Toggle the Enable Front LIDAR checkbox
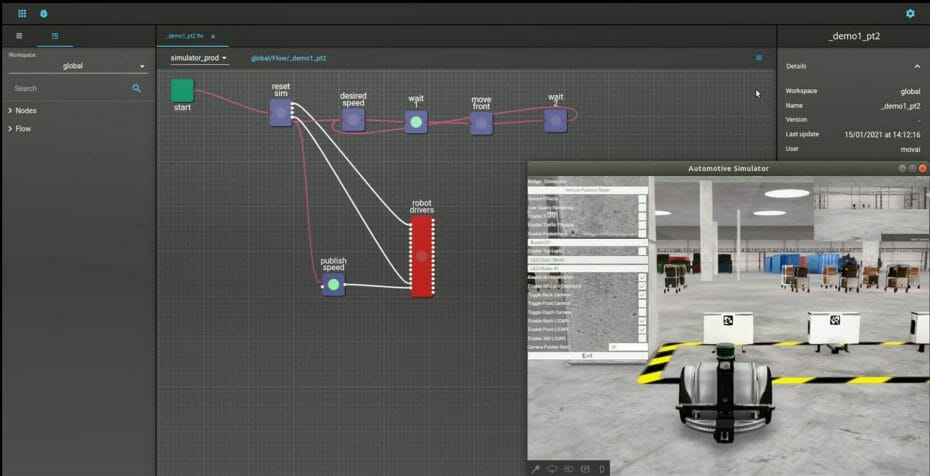Viewport: 930px width, 476px height. click(642, 329)
